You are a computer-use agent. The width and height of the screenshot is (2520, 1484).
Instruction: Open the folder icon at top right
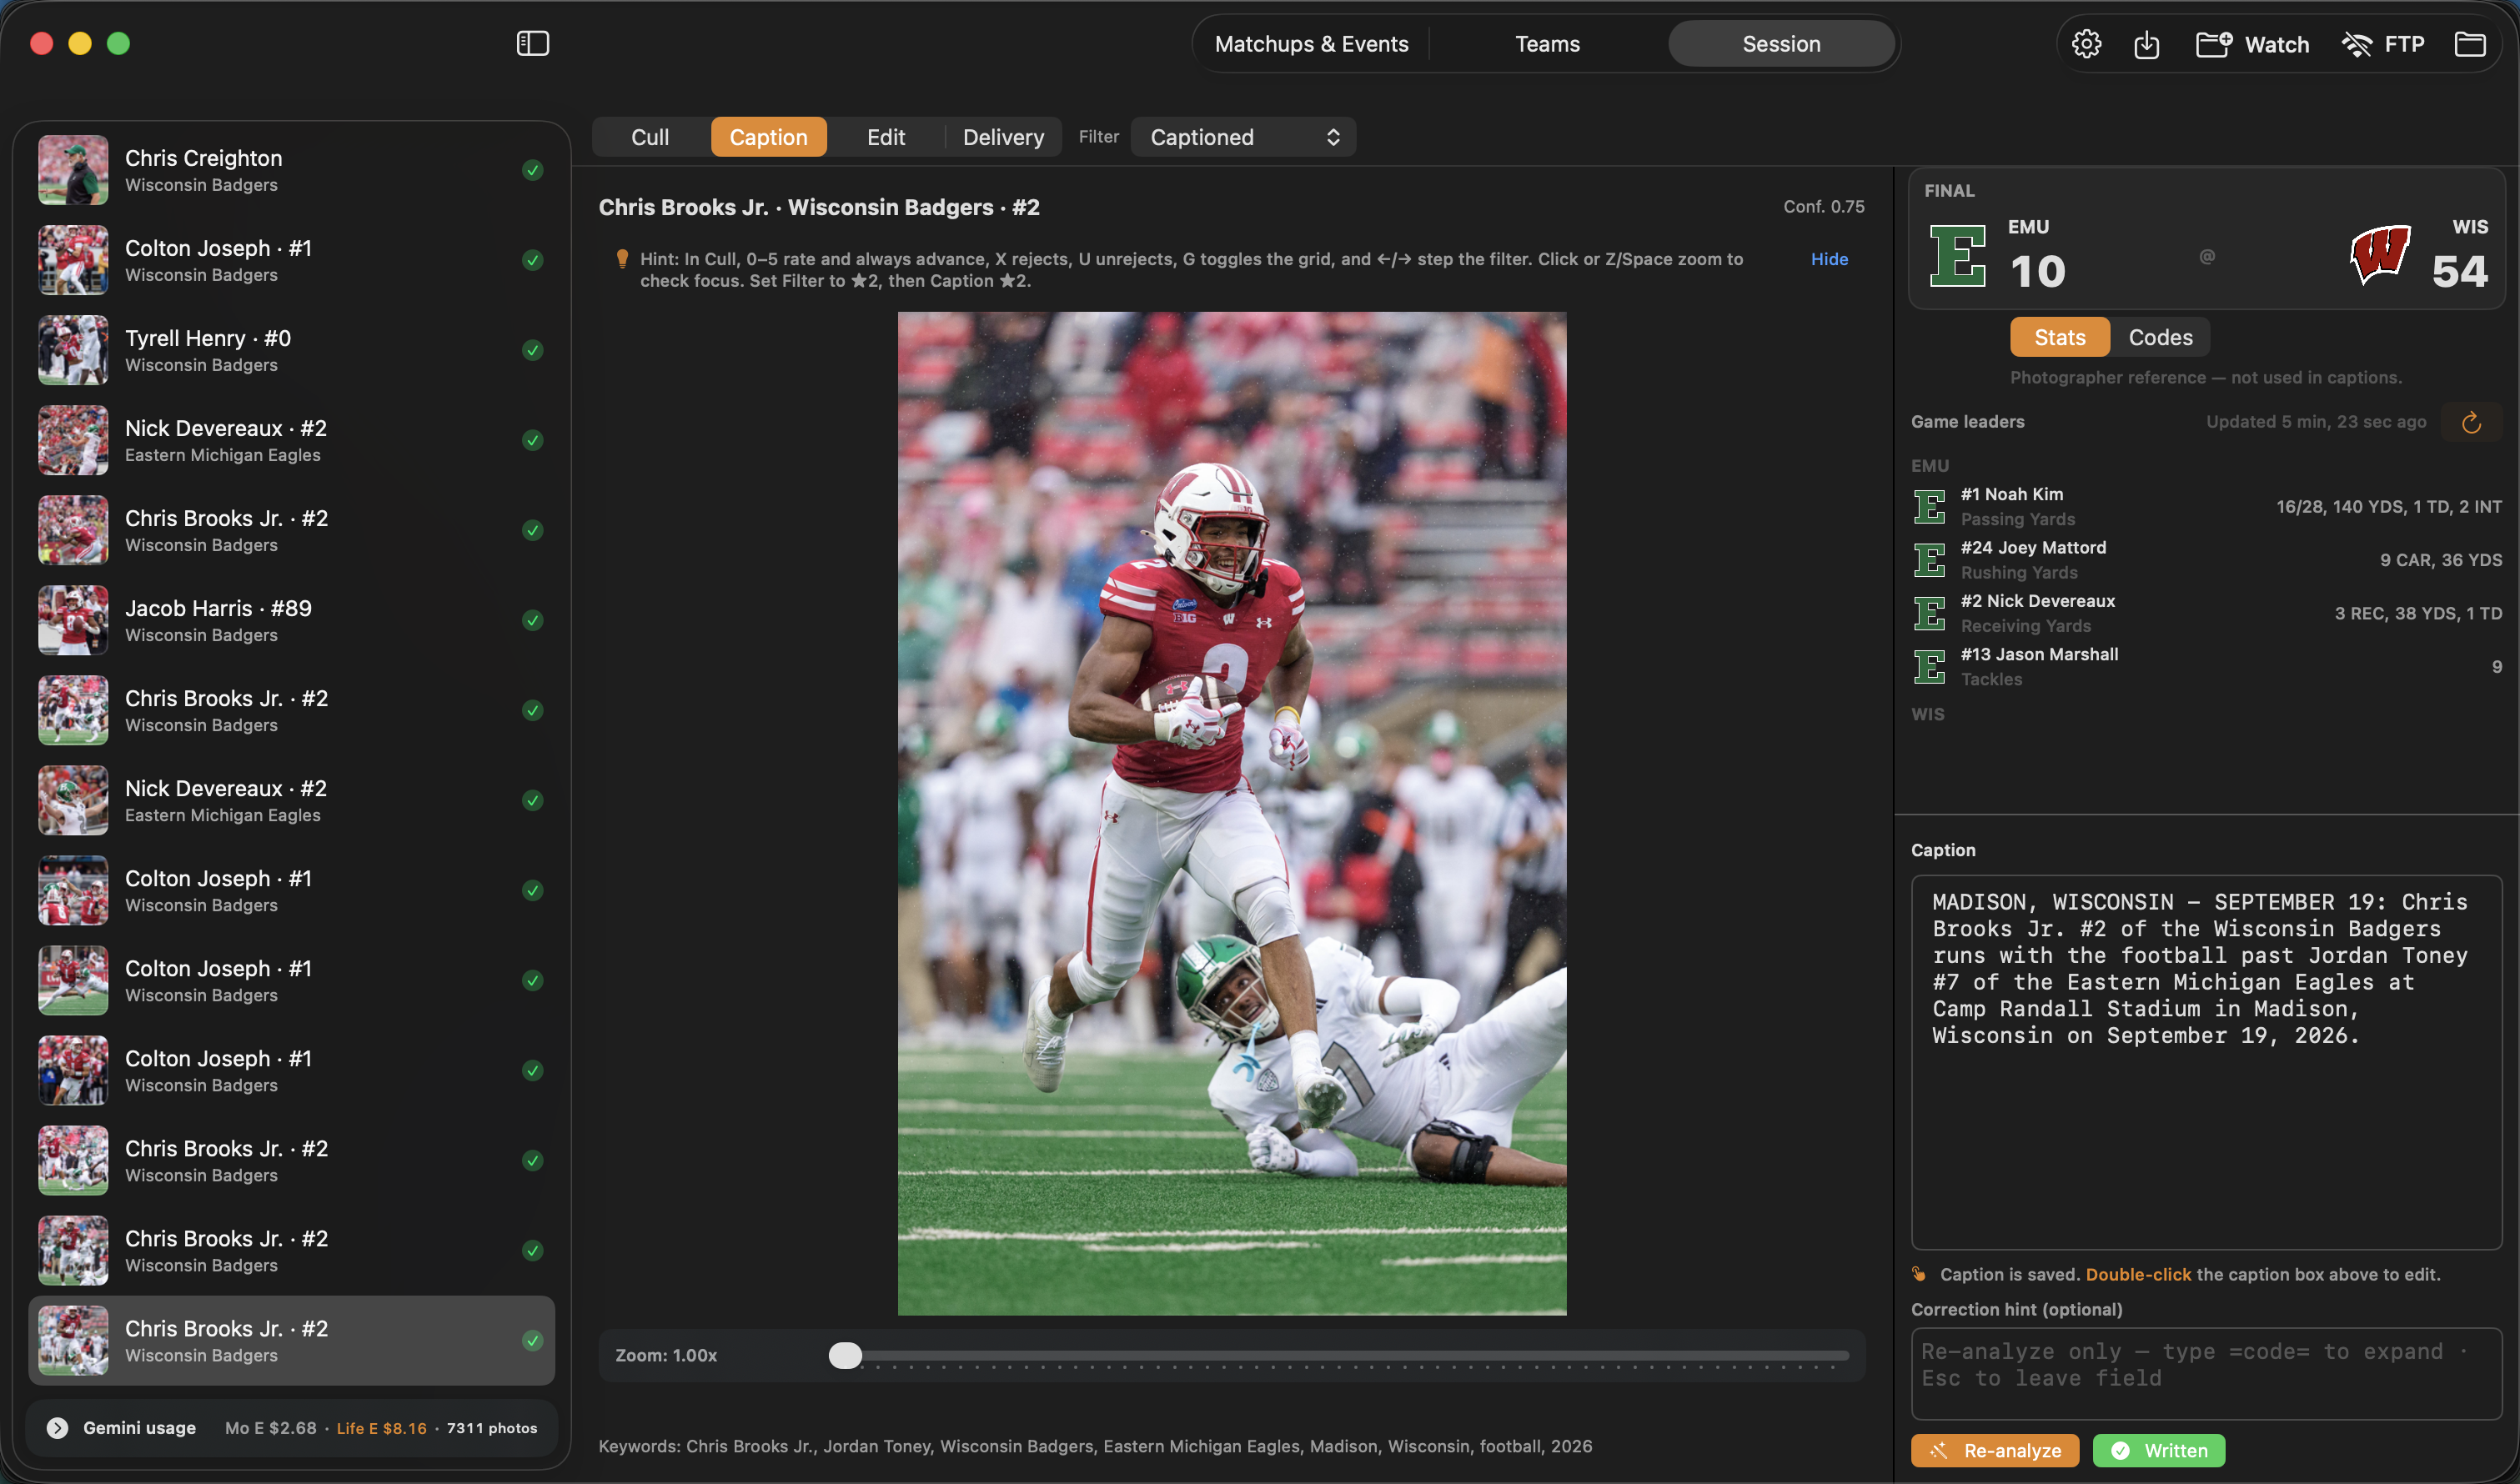click(2469, 44)
